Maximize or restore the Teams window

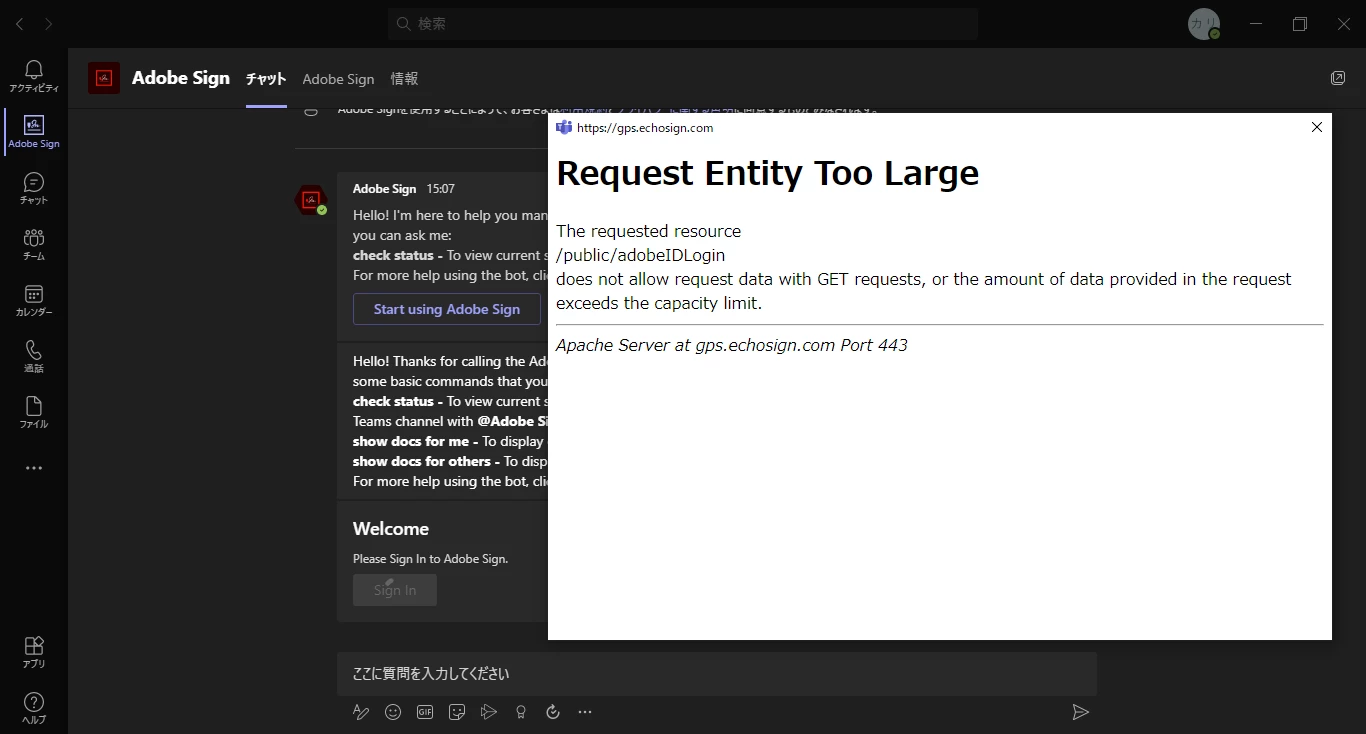click(1300, 24)
